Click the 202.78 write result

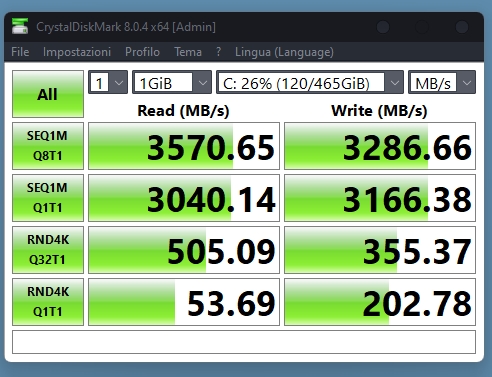(x=380, y=302)
